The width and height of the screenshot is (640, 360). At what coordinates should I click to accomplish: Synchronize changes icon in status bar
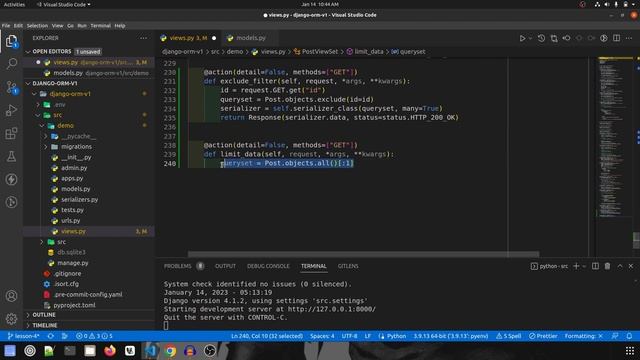[51, 336]
